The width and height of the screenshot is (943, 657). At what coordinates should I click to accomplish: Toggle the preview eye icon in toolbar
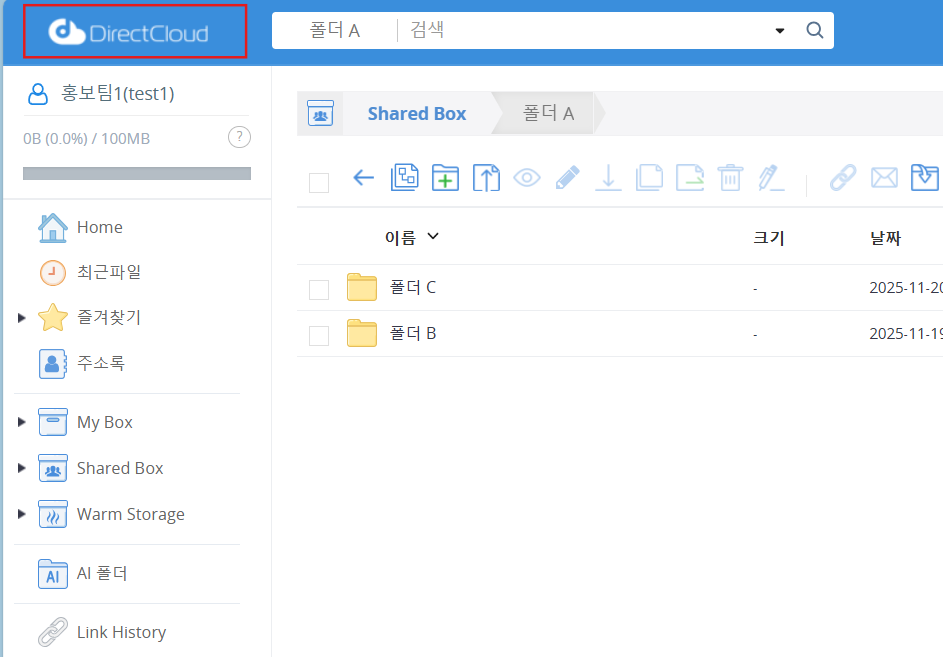(x=527, y=179)
